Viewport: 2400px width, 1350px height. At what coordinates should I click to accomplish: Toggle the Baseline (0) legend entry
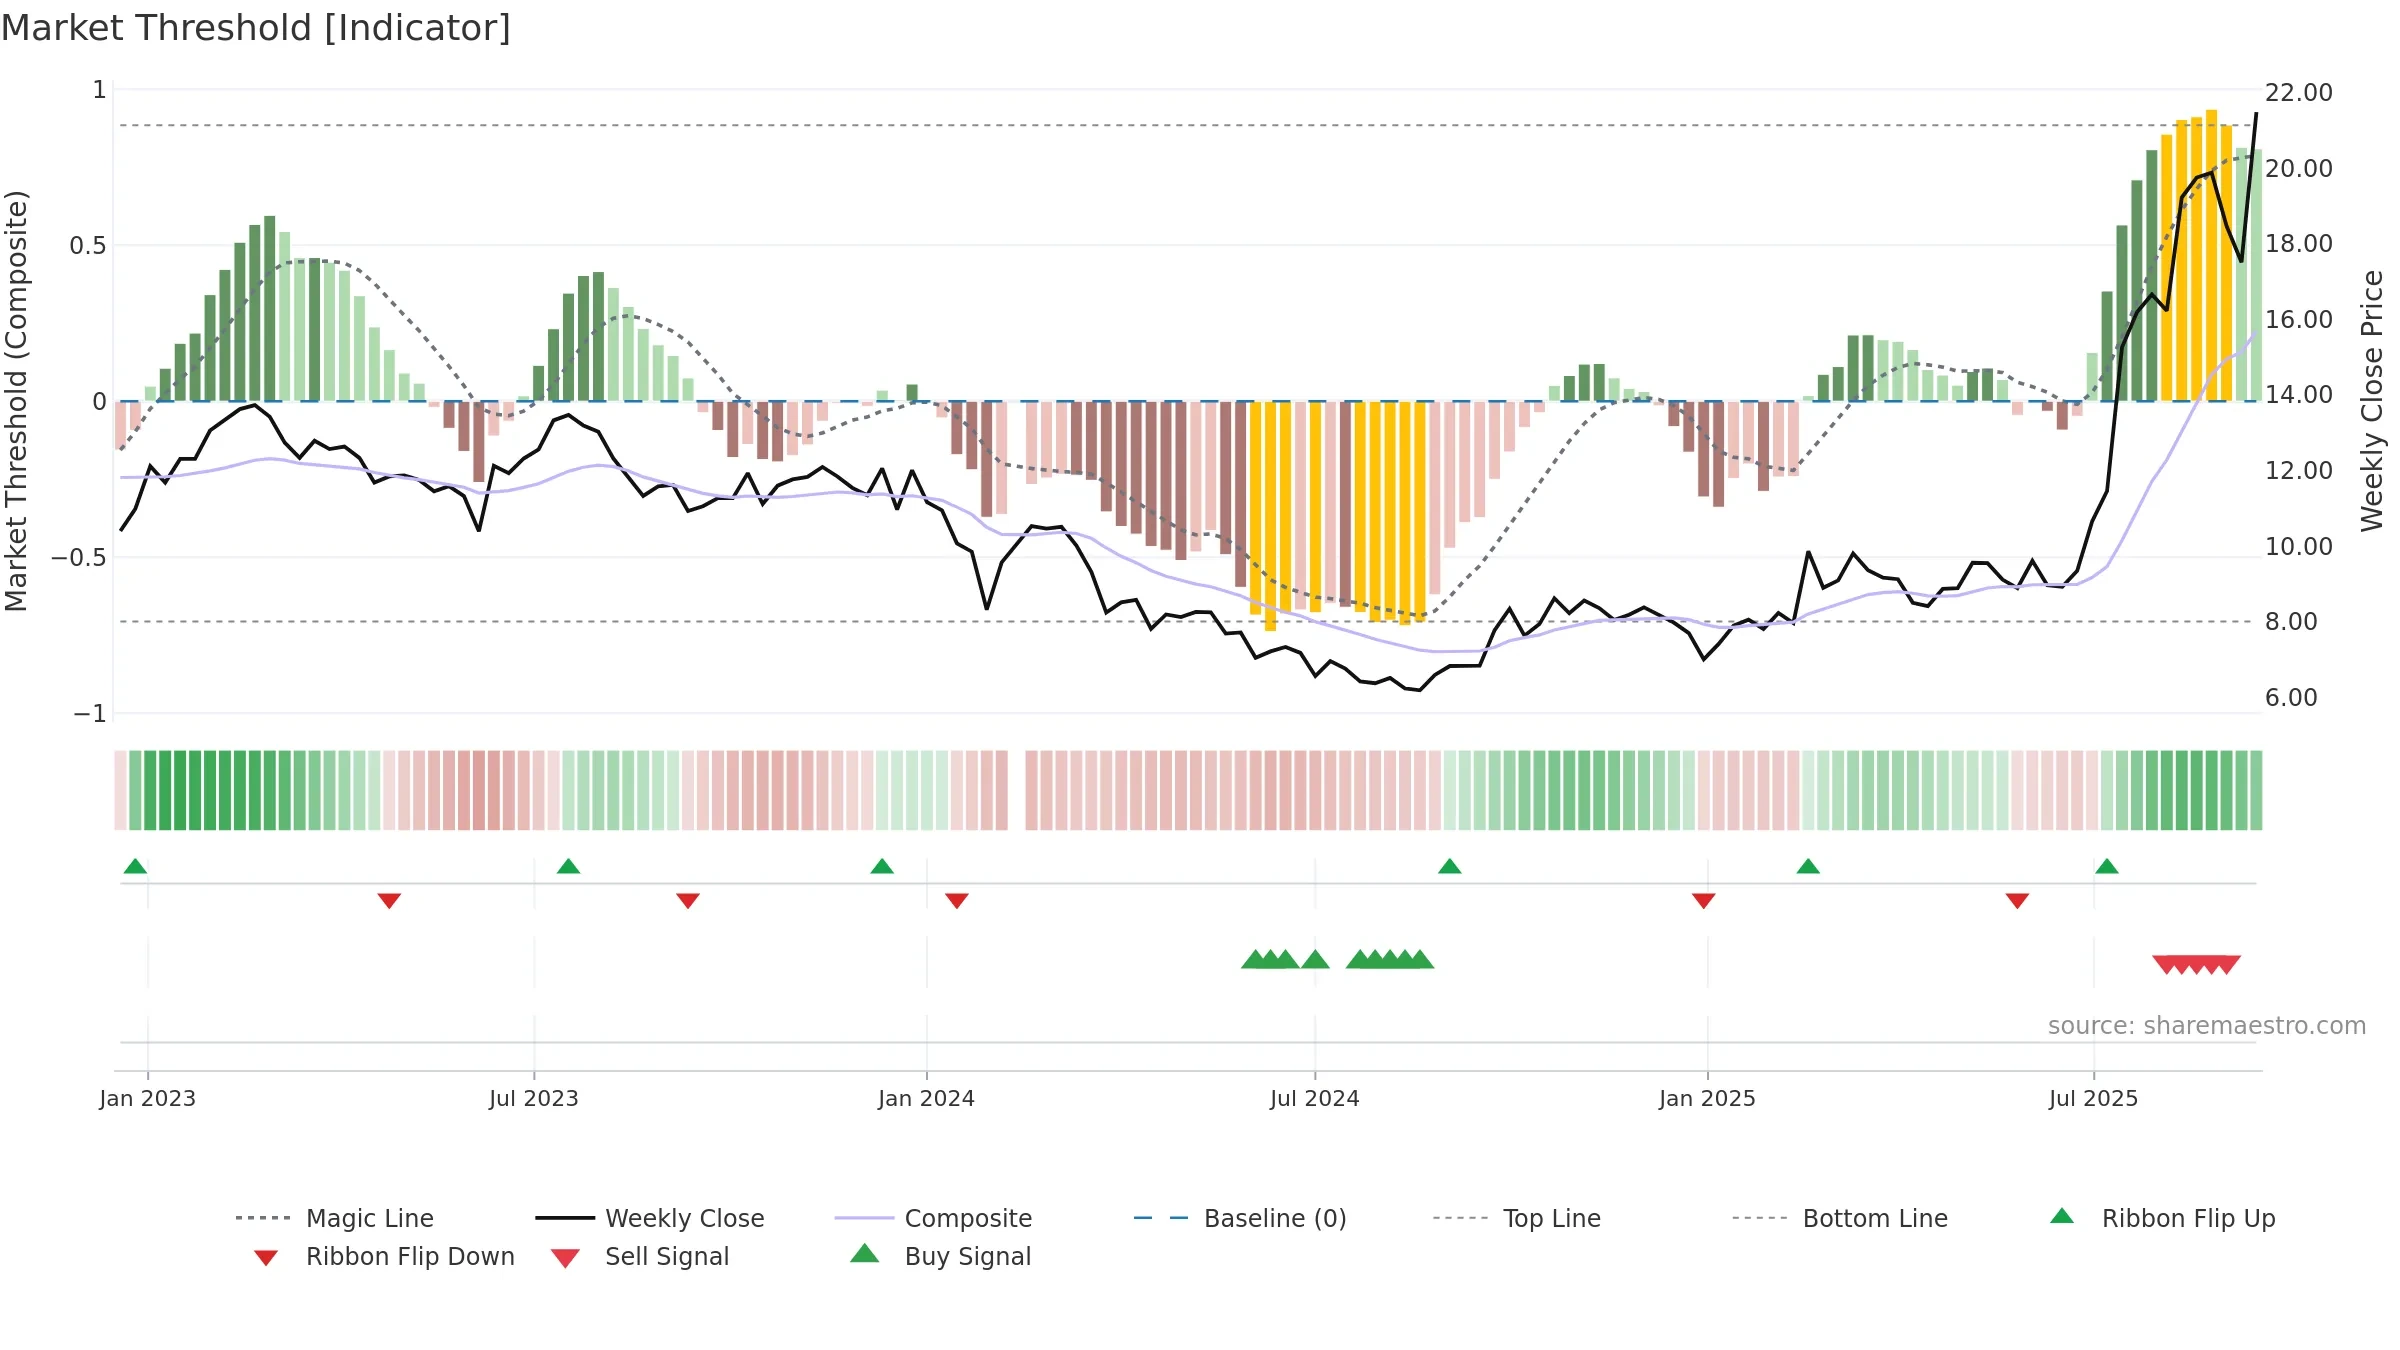(x=1240, y=1218)
